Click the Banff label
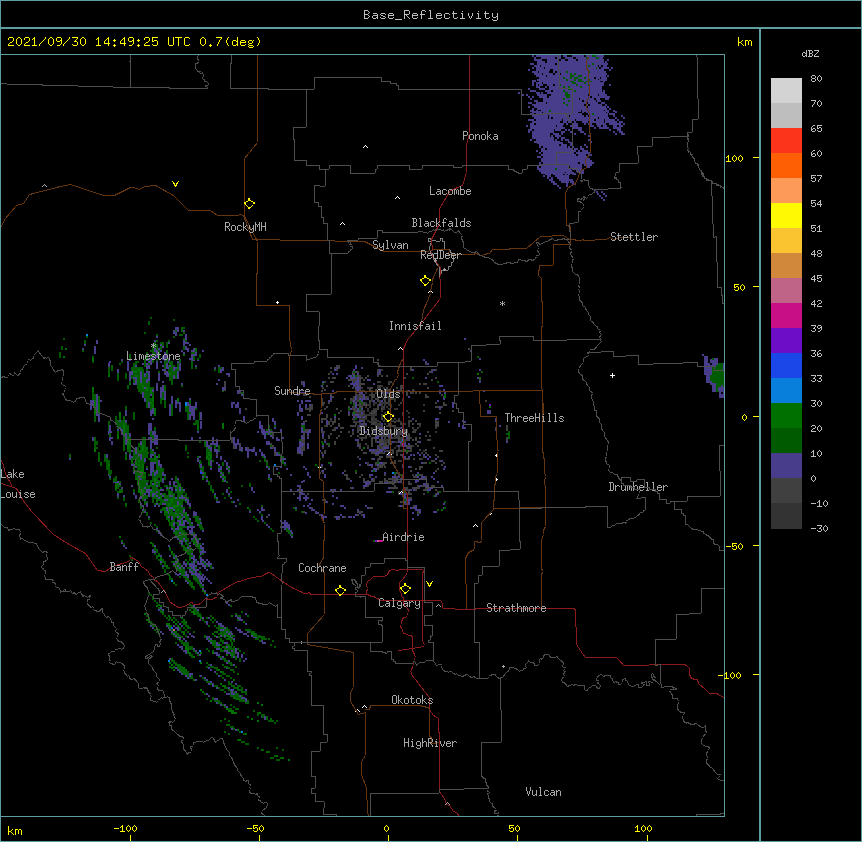 point(124,567)
